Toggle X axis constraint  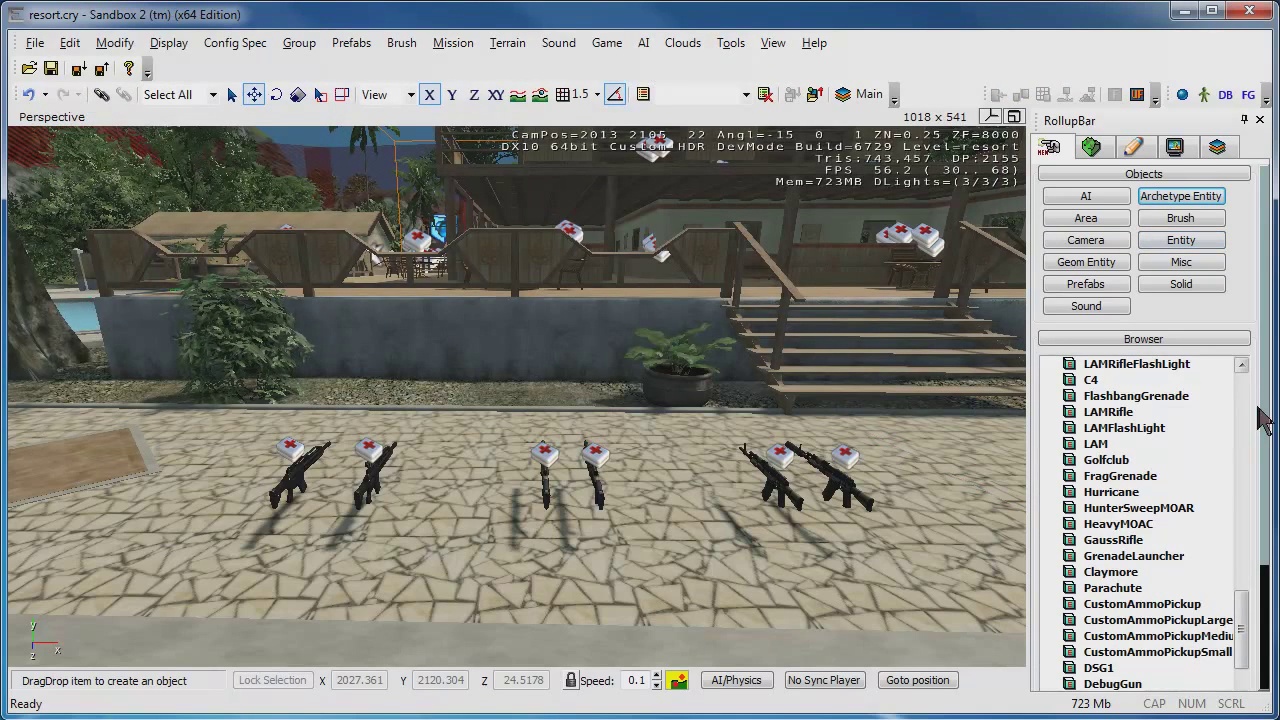coord(430,95)
